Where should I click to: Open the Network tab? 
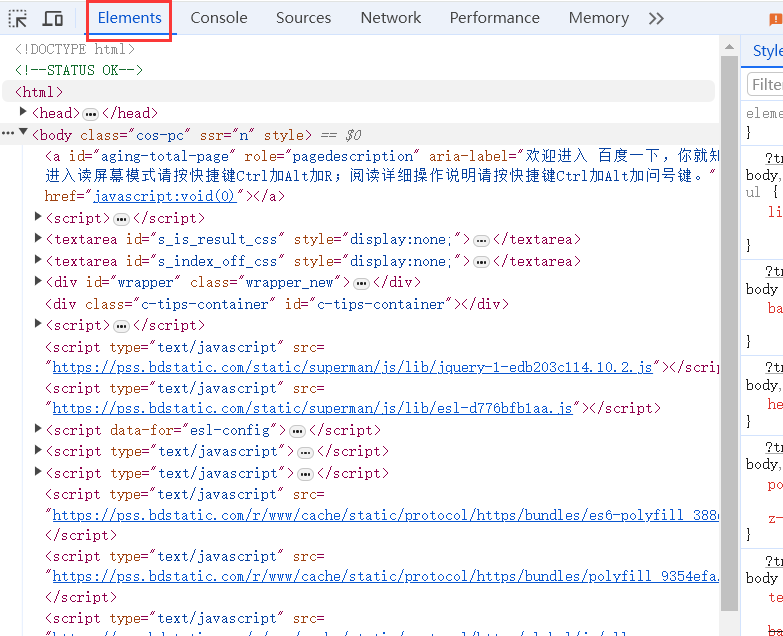coord(391,18)
